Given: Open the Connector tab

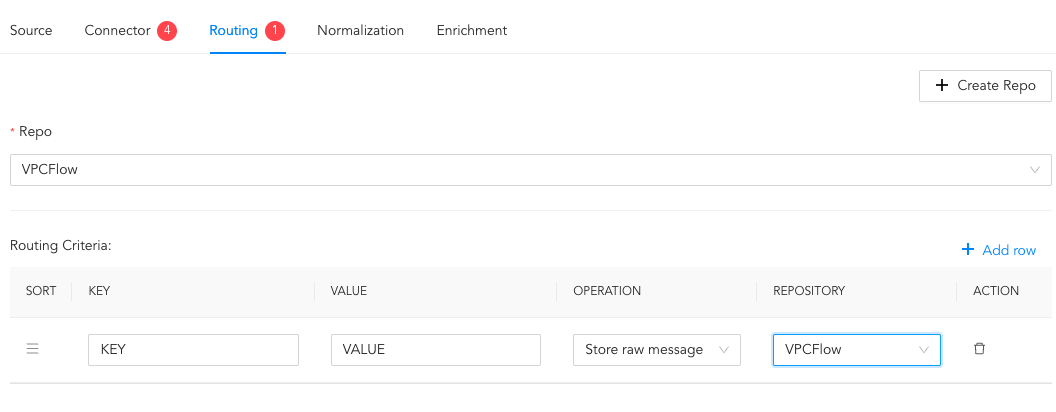Looking at the screenshot, I should pyautogui.click(x=117, y=30).
